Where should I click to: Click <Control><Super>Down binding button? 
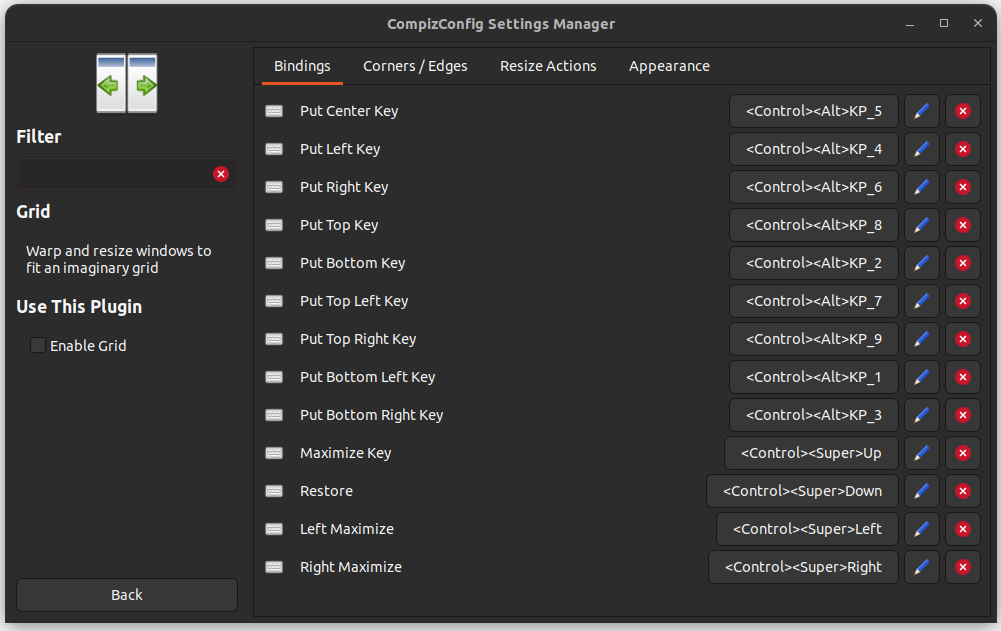802,491
